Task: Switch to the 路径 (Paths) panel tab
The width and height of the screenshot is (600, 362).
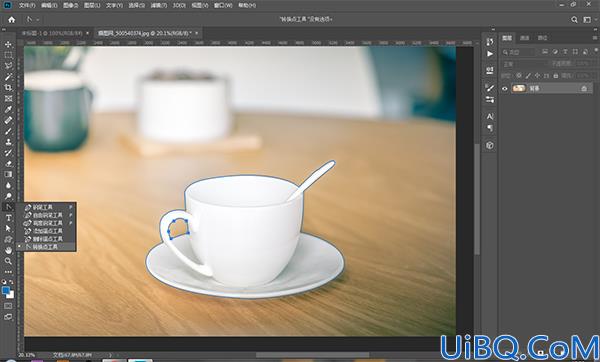Action: [542, 38]
